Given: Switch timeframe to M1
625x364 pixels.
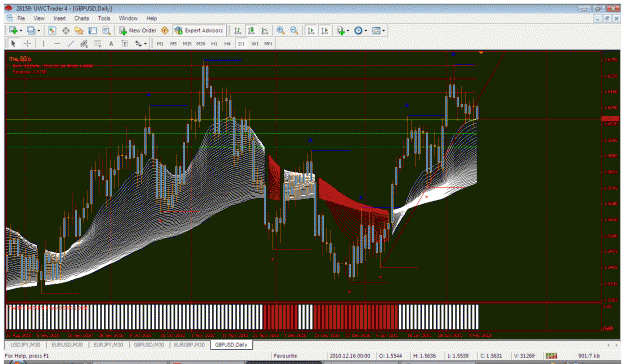Looking at the screenshot, I should click(x=160, y=43).
